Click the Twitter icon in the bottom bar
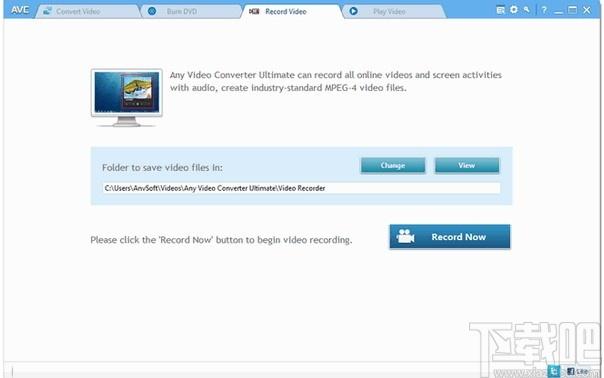 (554, 371)
